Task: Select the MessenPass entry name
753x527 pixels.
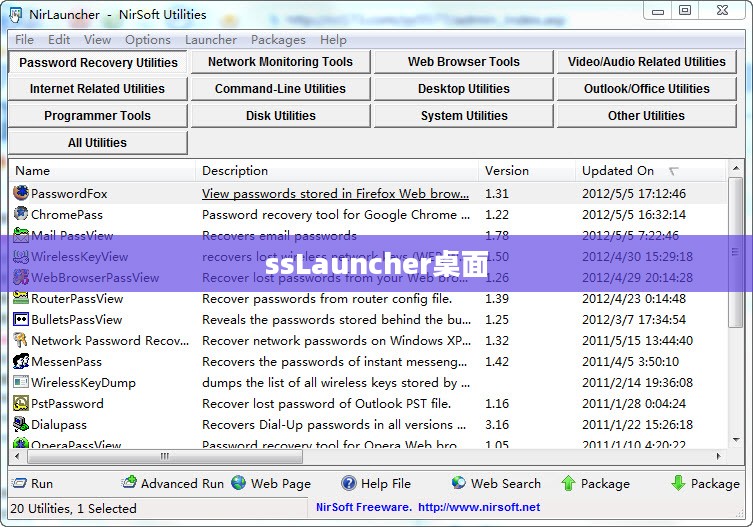Action: coord(66,361)
